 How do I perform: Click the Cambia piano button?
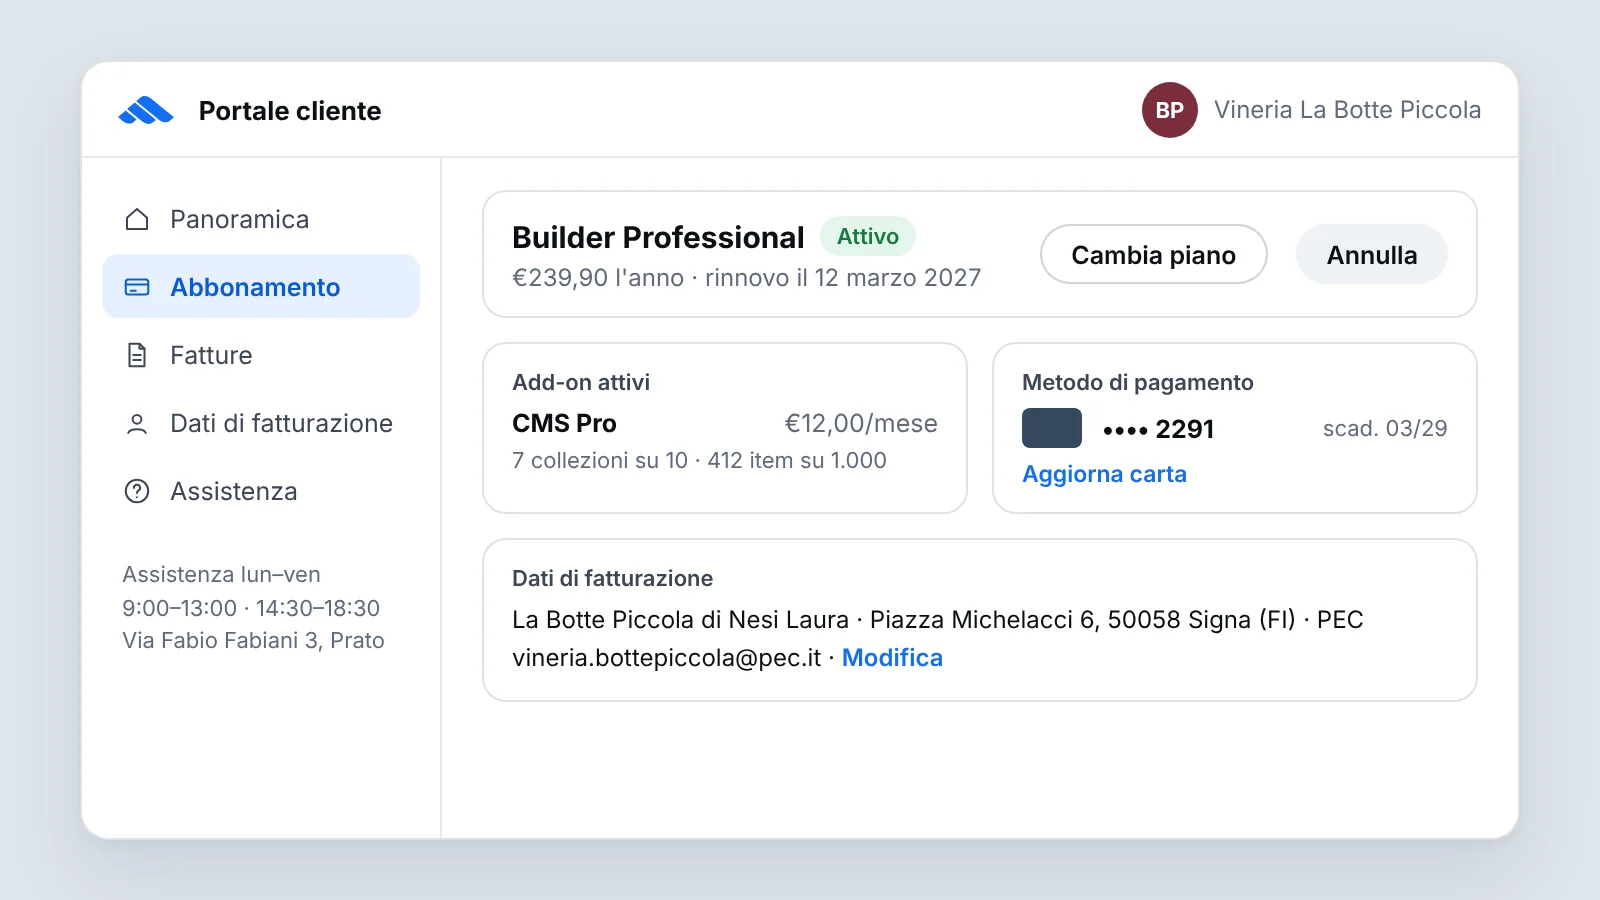click(x=1154, y=255)
